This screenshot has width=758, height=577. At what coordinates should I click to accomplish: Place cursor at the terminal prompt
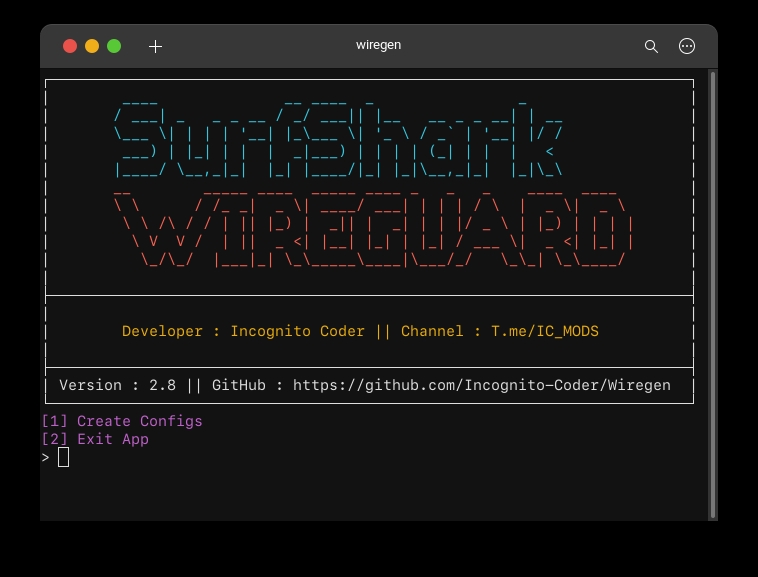(63, 457)
